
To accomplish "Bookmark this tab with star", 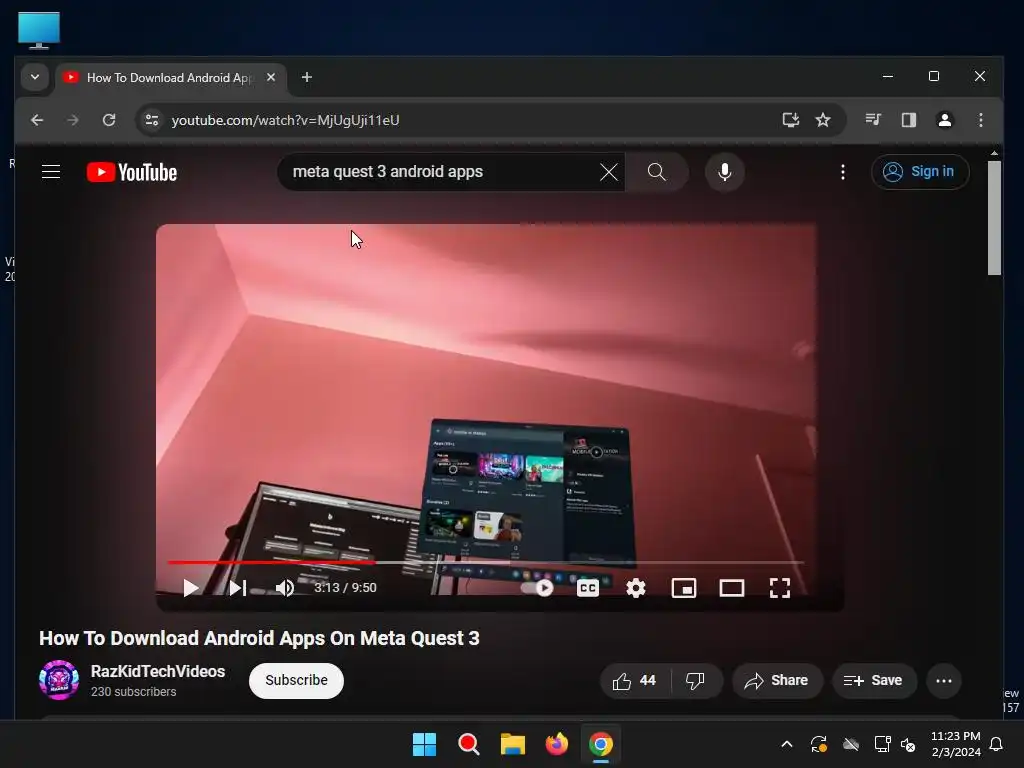I will tap(823, 120).
